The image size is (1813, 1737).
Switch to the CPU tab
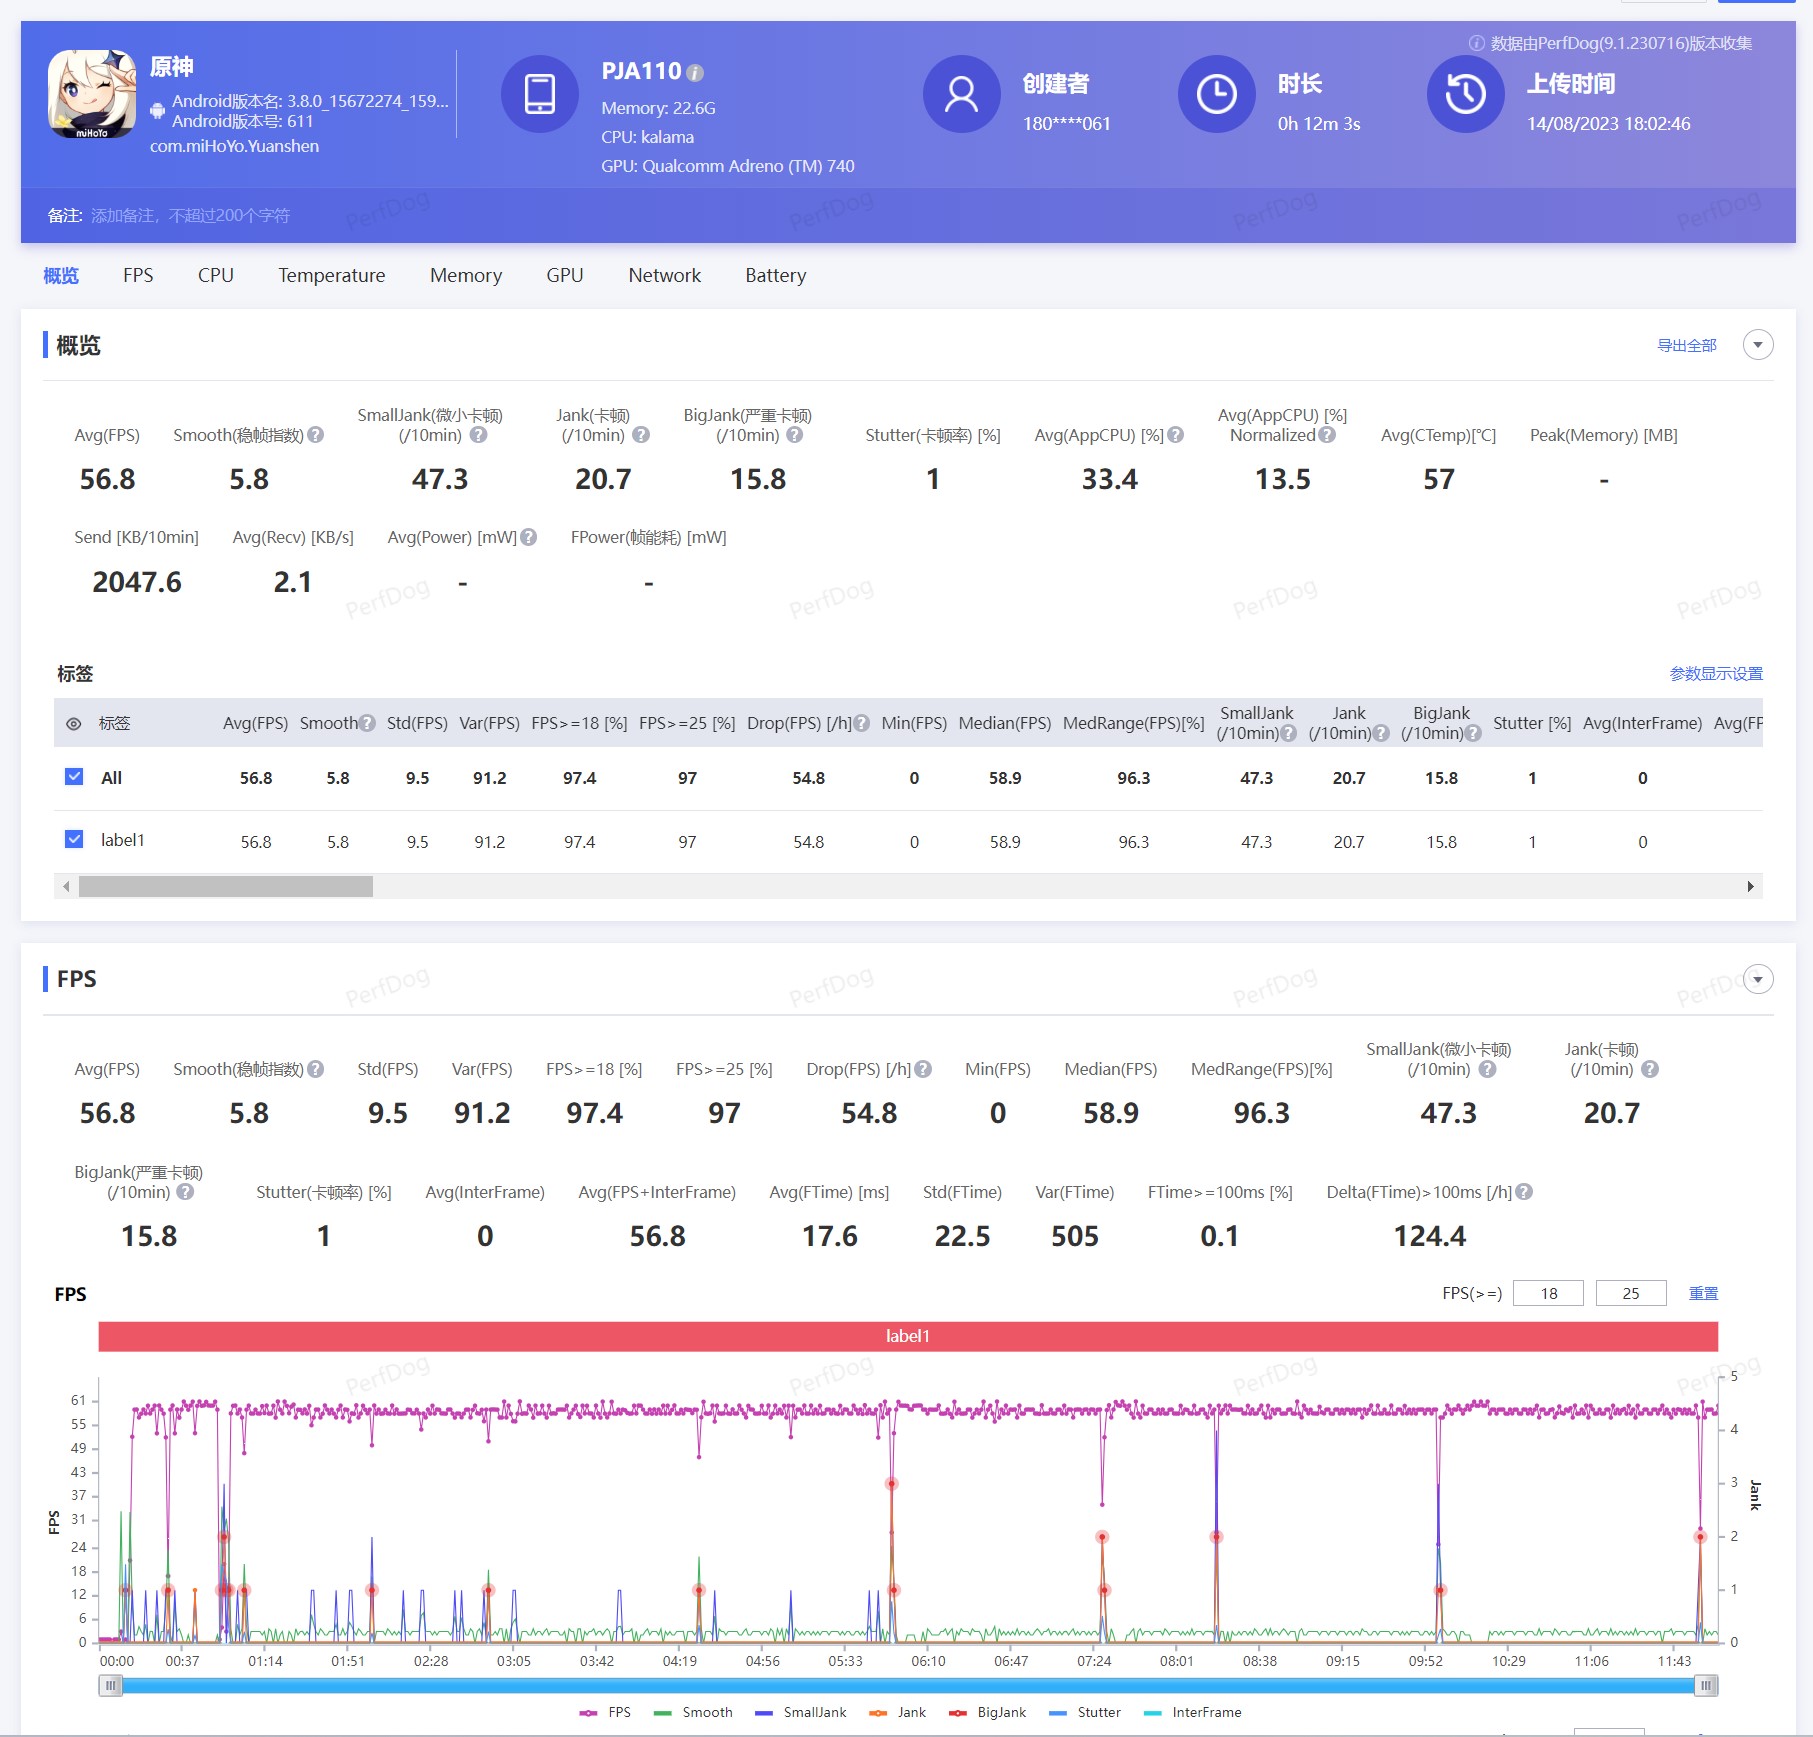click(x=216, y=275)
